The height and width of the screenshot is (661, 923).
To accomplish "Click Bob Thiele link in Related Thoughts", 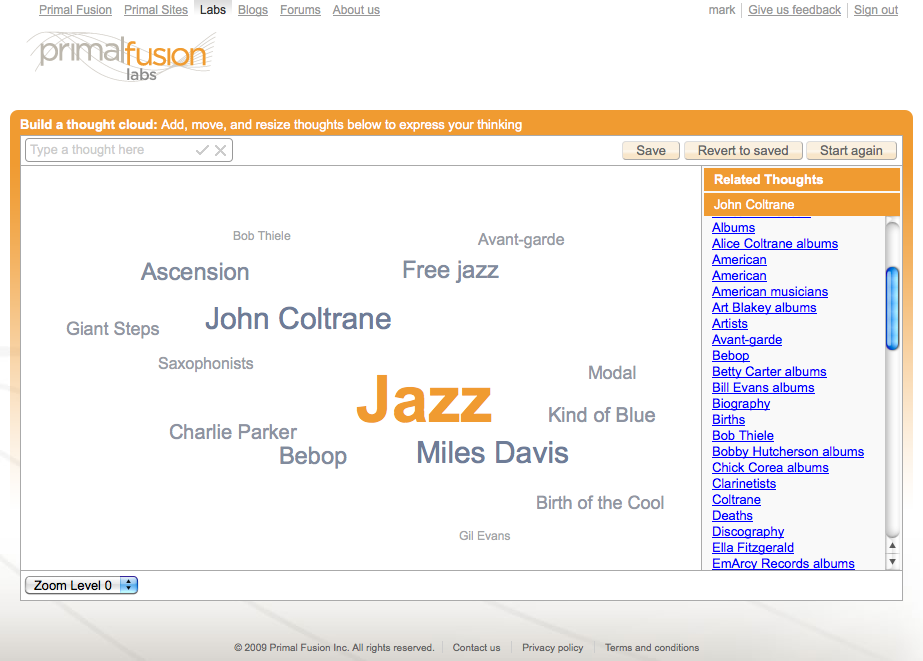I will click(743, 436).
